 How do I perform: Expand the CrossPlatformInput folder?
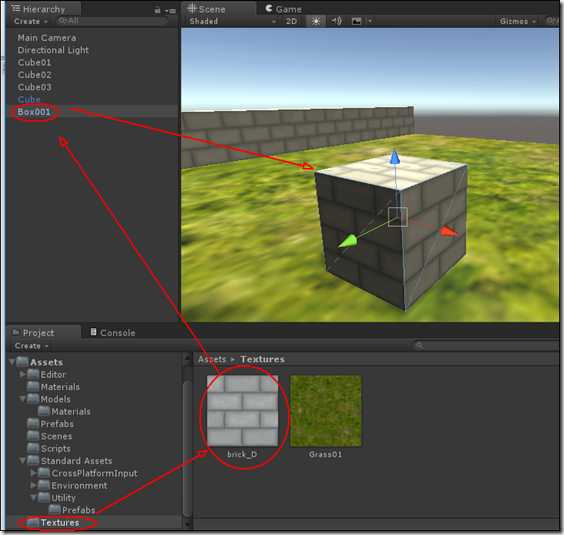33,473
